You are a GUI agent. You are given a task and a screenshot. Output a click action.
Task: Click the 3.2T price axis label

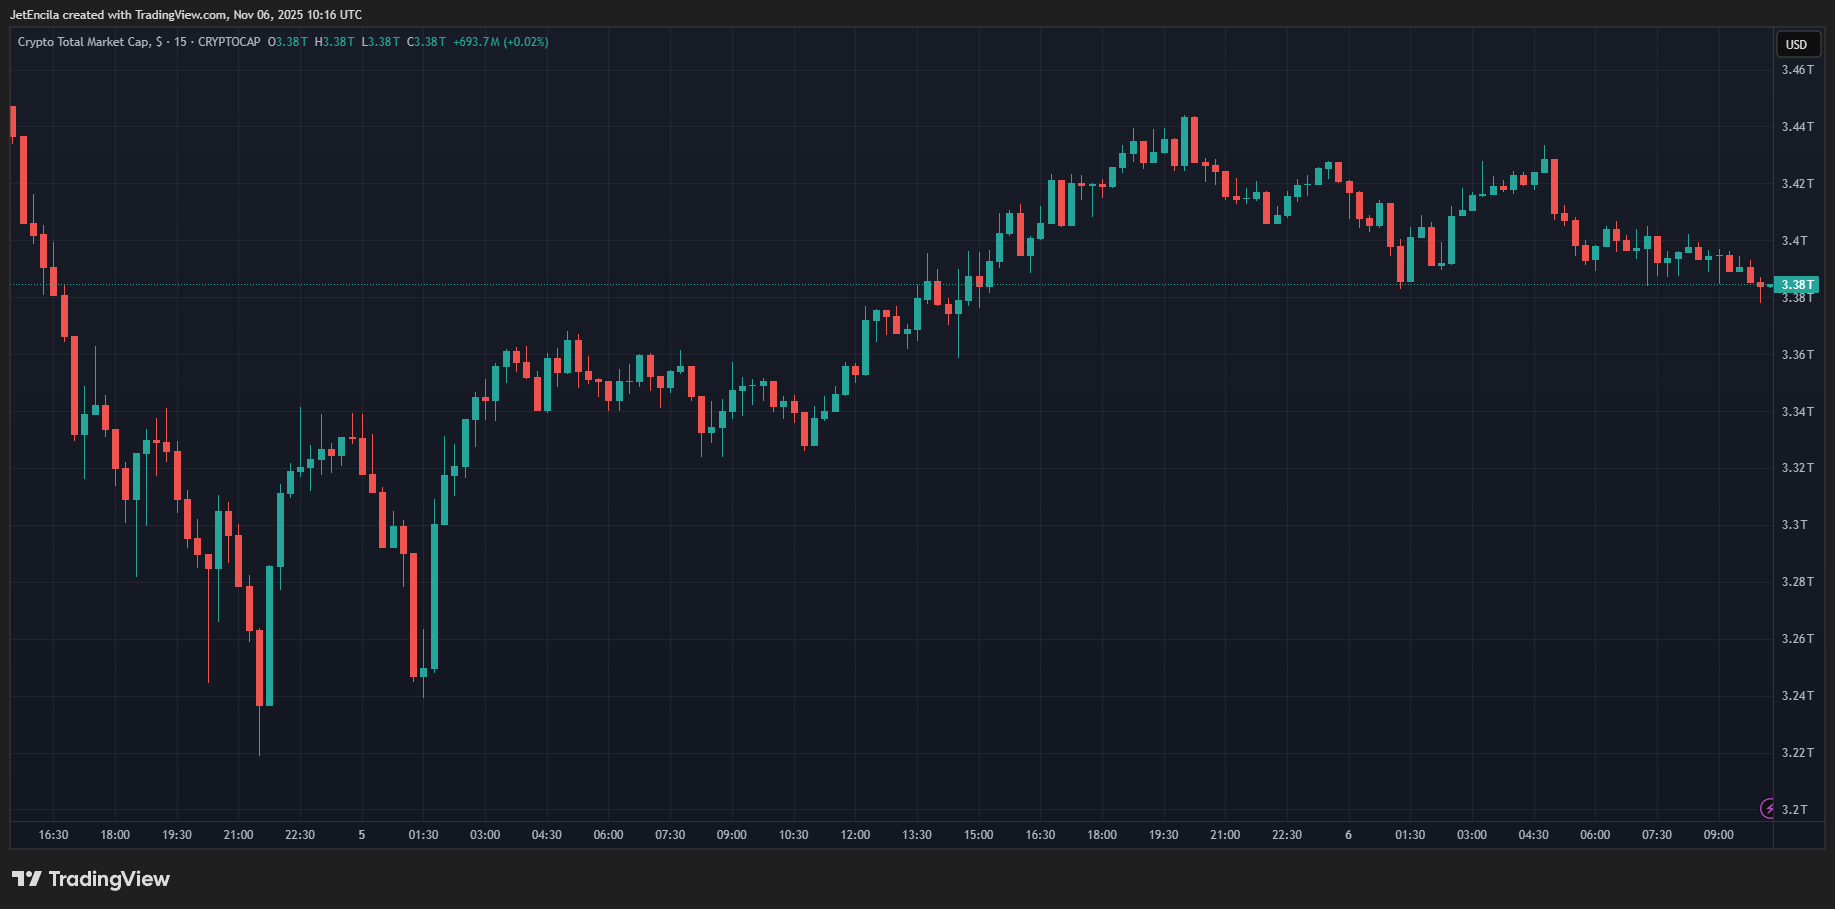pos(1794,810)
